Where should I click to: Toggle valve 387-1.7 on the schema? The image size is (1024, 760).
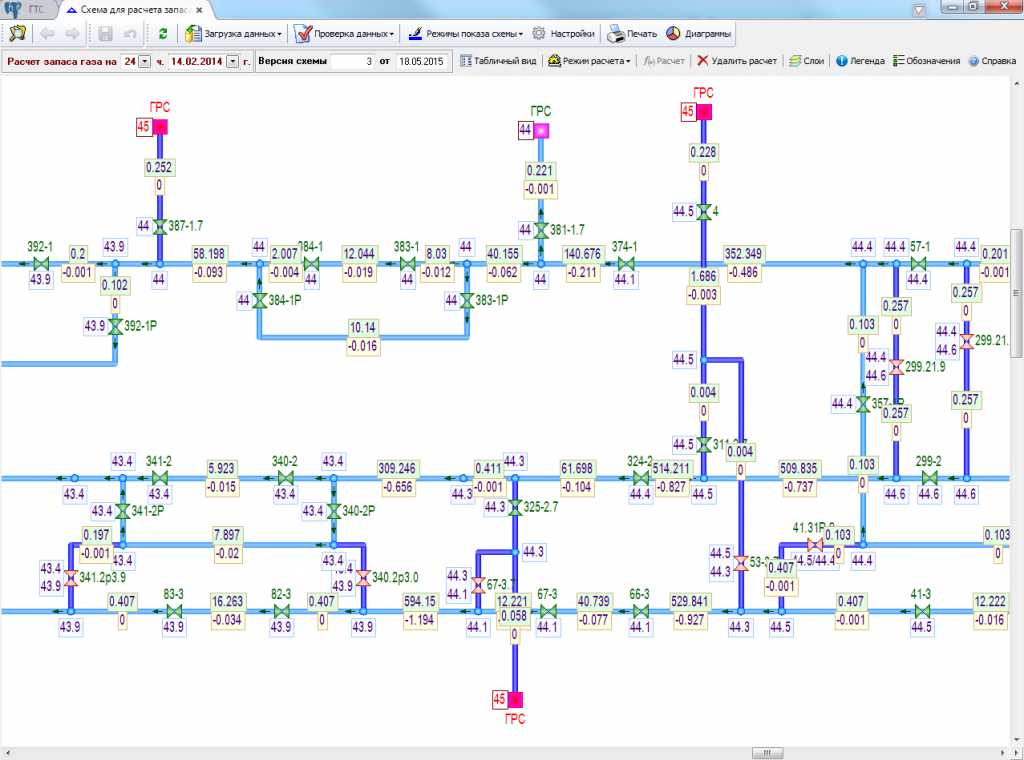coord(159,227)
